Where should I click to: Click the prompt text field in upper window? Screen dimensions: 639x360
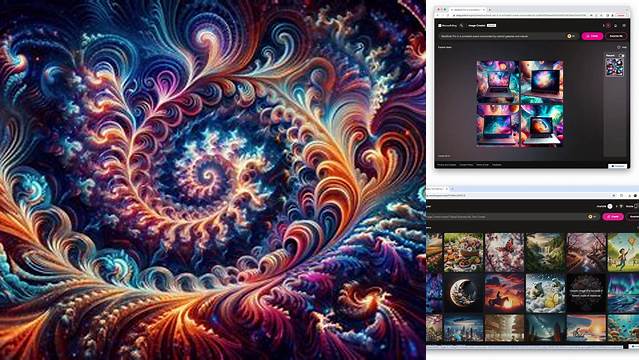(501, 36)
